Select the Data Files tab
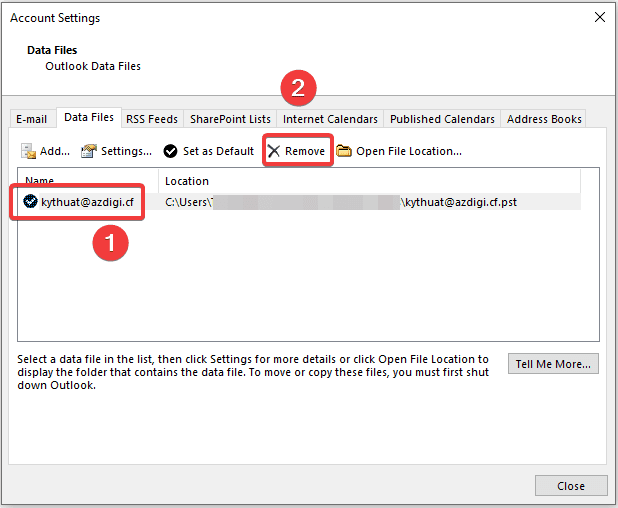 click(x=89, y=118)
